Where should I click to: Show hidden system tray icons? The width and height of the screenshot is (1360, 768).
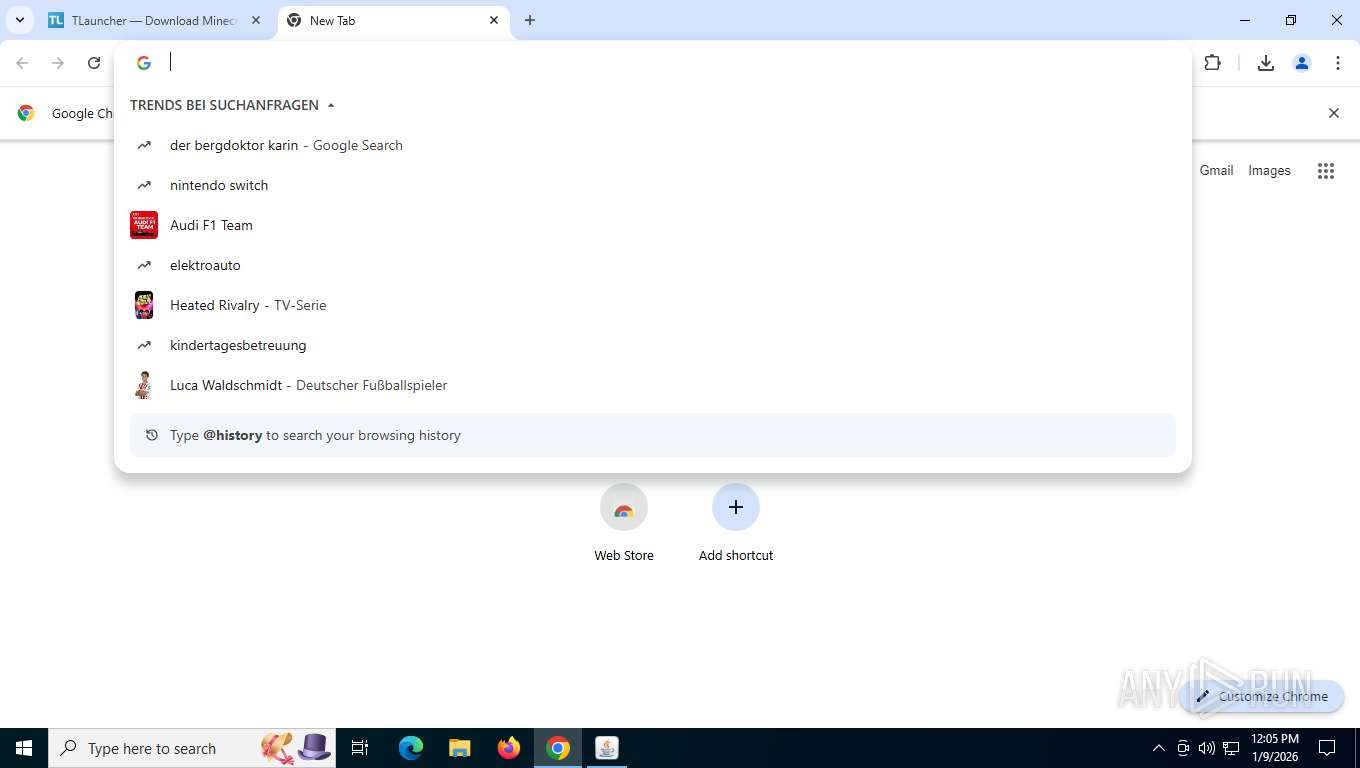tap(1159, 748)
